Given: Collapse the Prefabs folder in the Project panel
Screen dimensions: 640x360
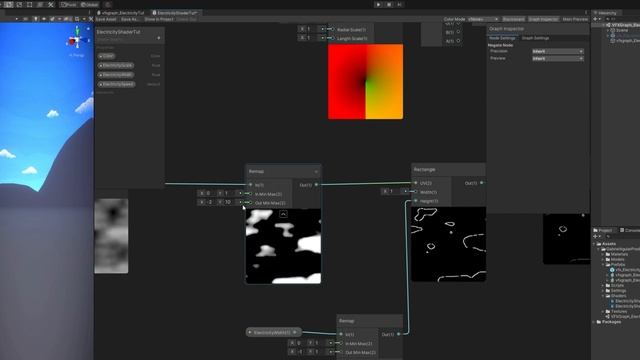Looking at the screenshot, I should (x=603, y=264).
